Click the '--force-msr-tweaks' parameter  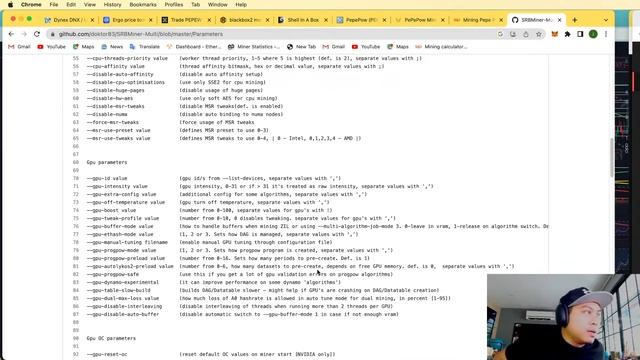pyautogui.click(x=113, y=122)
